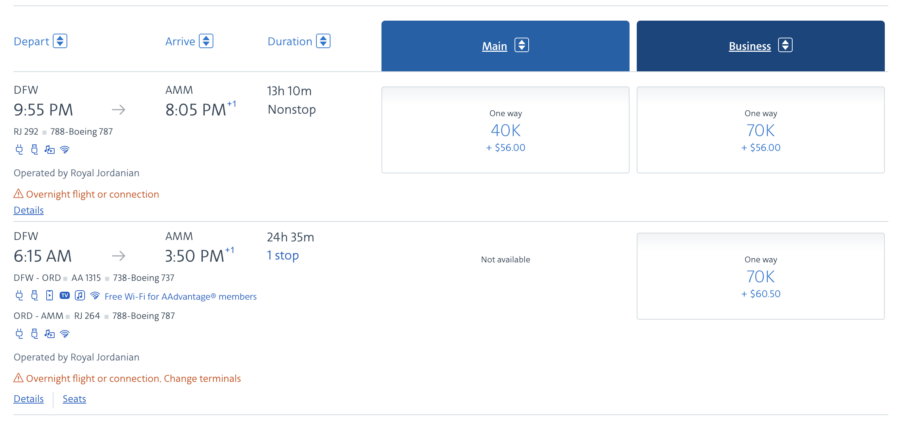Sort by Main fare using its arrows
Image resolution: width=900 pixels, height=422 pixels.
pos(521,45)
